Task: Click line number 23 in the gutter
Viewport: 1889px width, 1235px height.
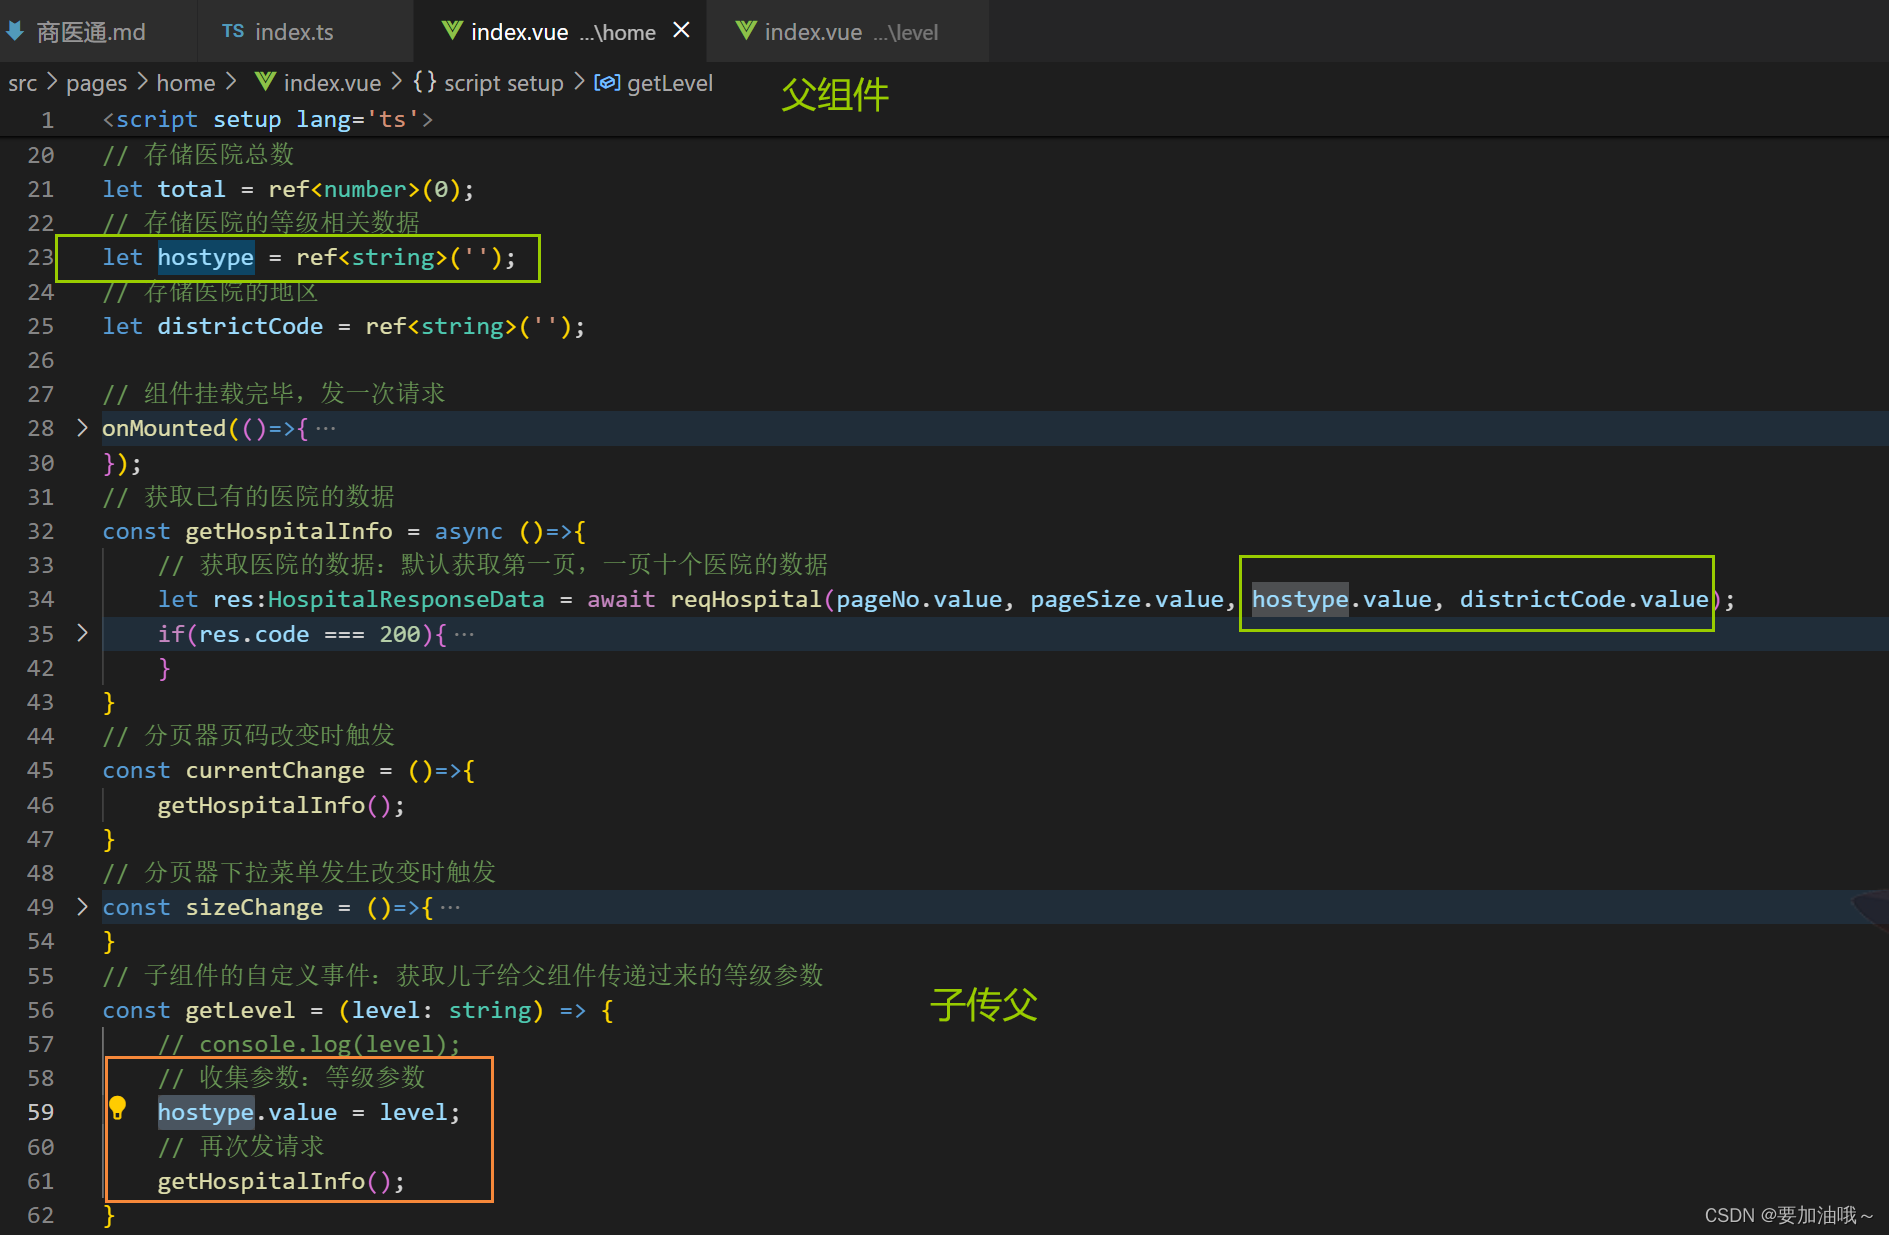Action: [x=41, y=258]
